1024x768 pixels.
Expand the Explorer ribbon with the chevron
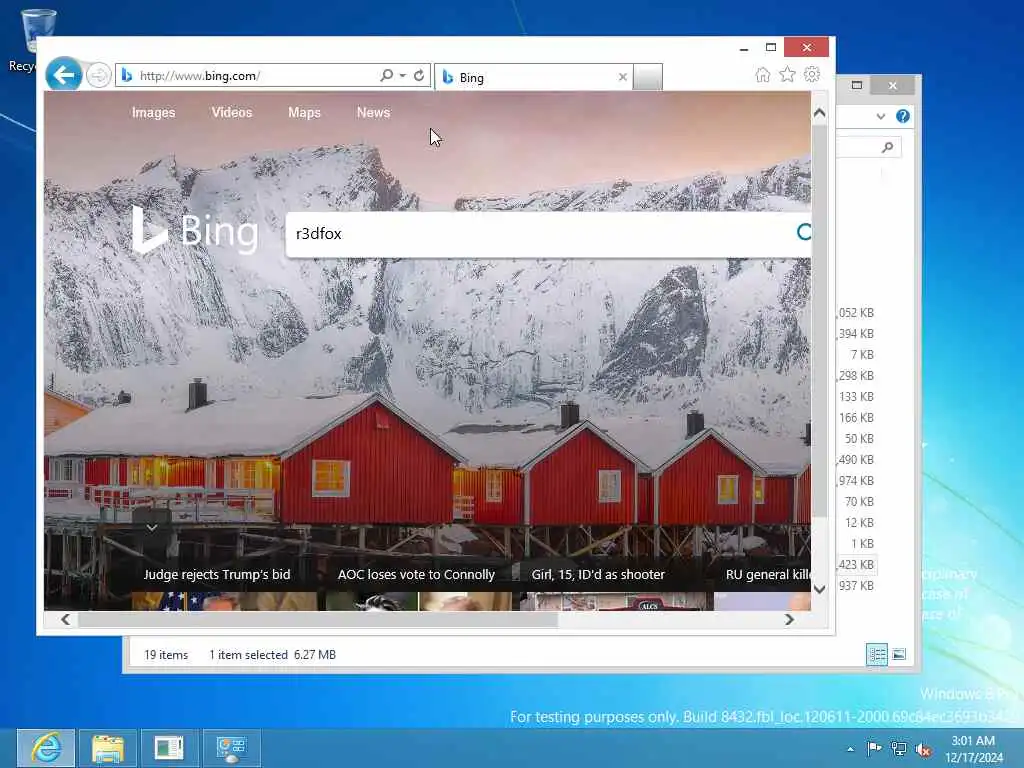coord(880,116)
